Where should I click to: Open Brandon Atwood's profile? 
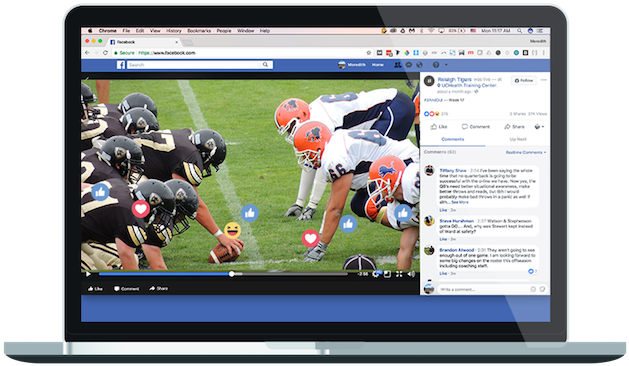point(457,250)
